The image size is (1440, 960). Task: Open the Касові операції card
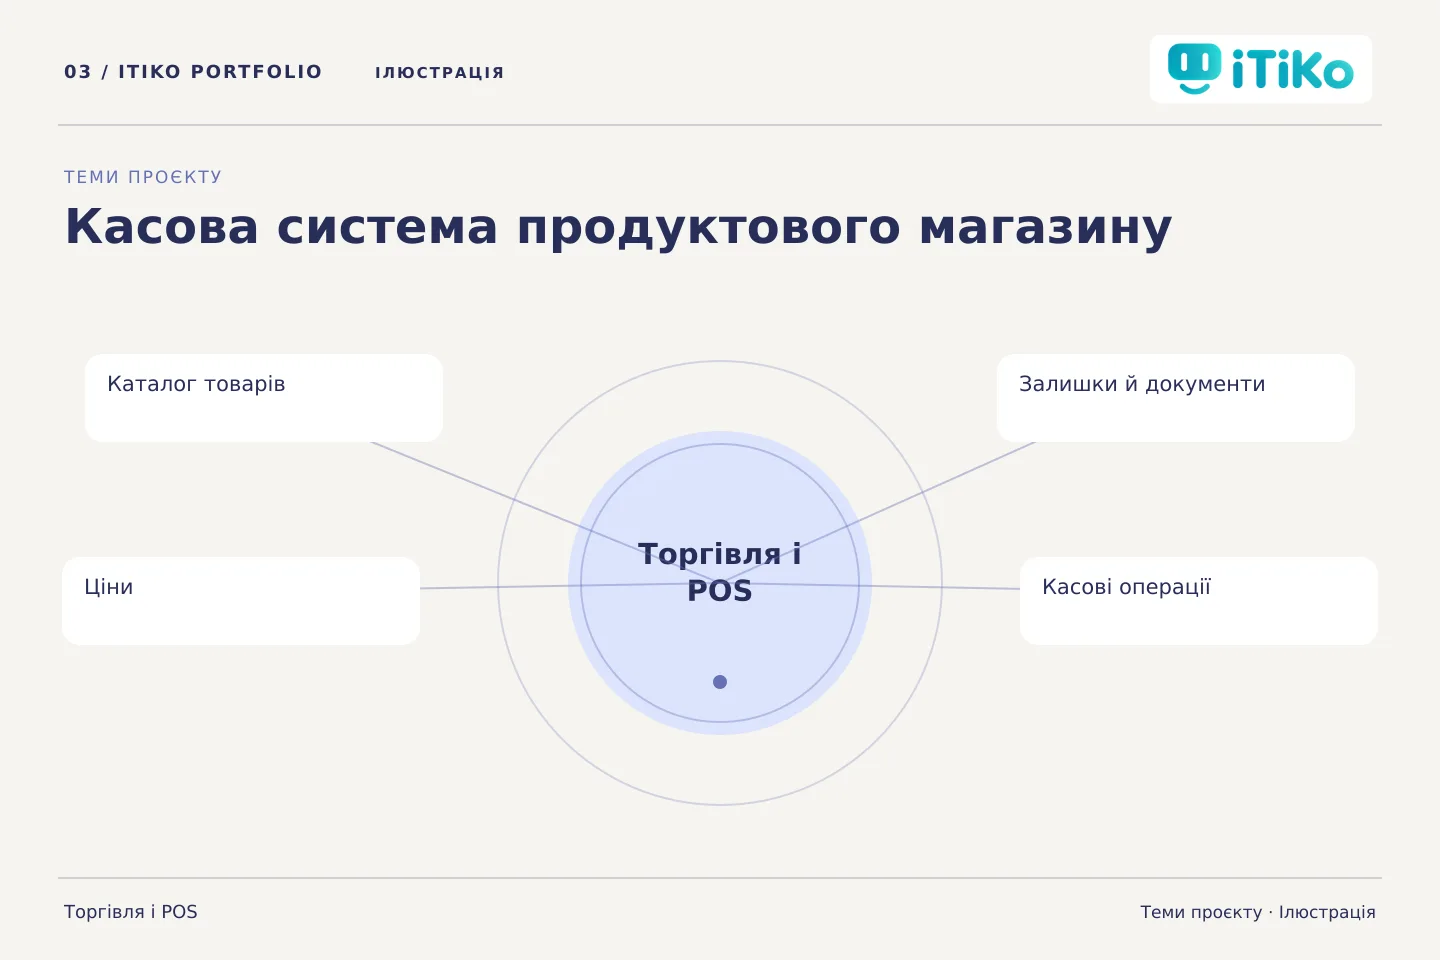pos(1199,601)
